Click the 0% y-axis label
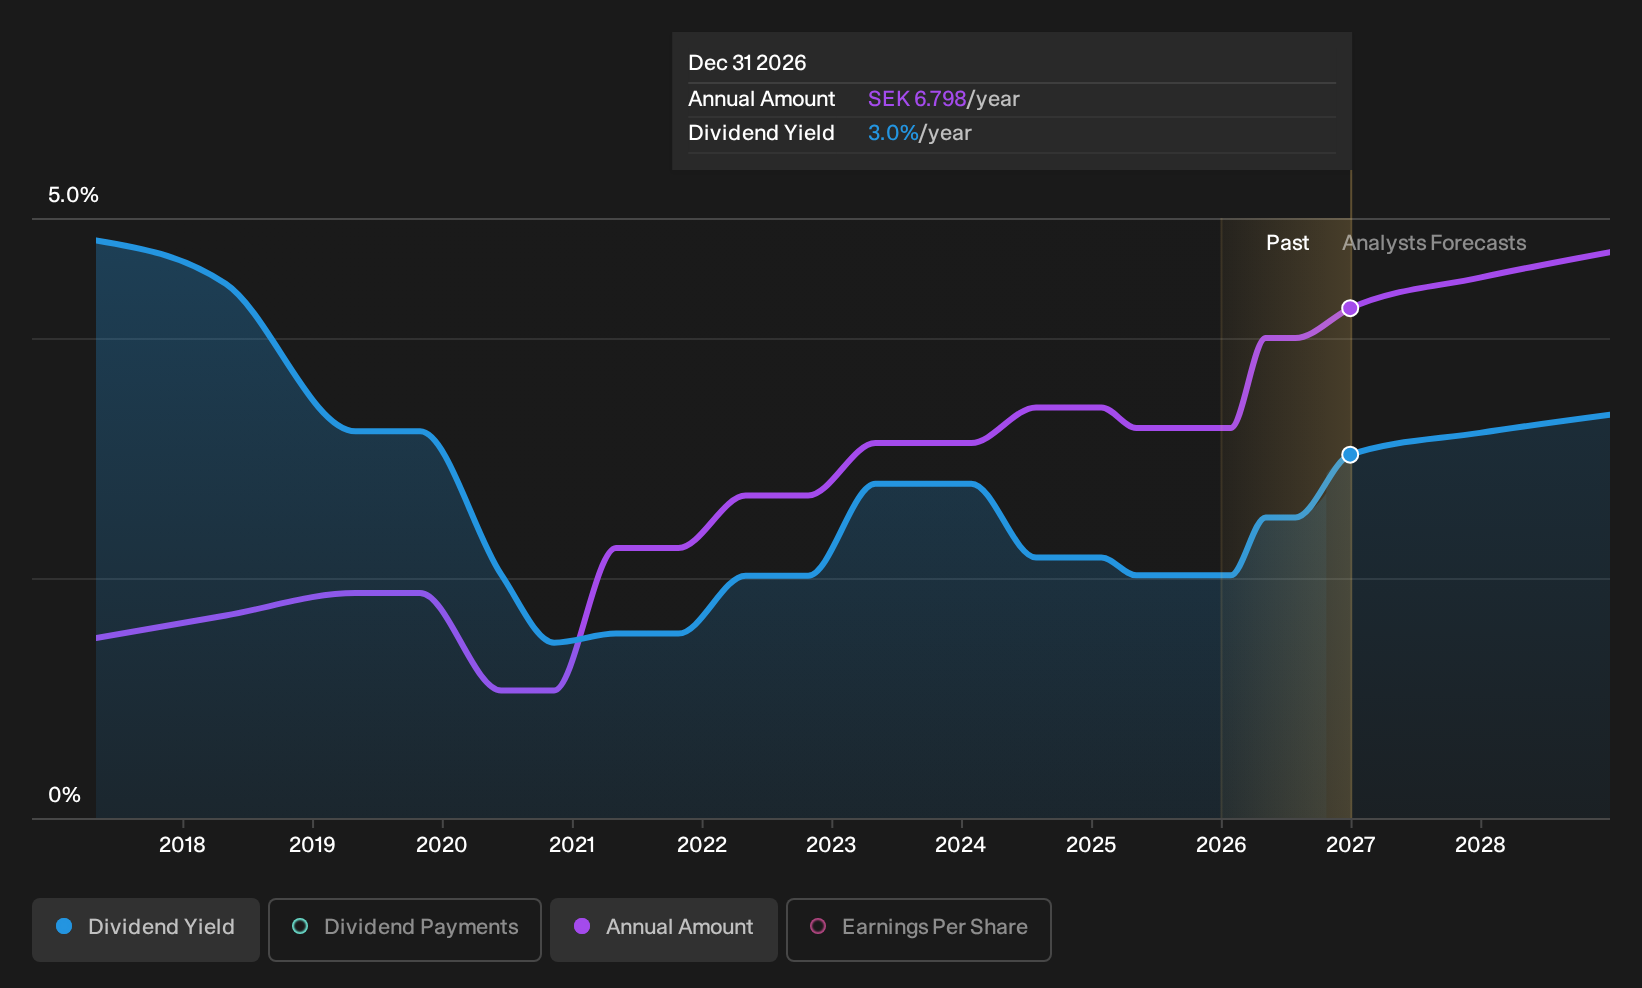 (x=64, y=795)
